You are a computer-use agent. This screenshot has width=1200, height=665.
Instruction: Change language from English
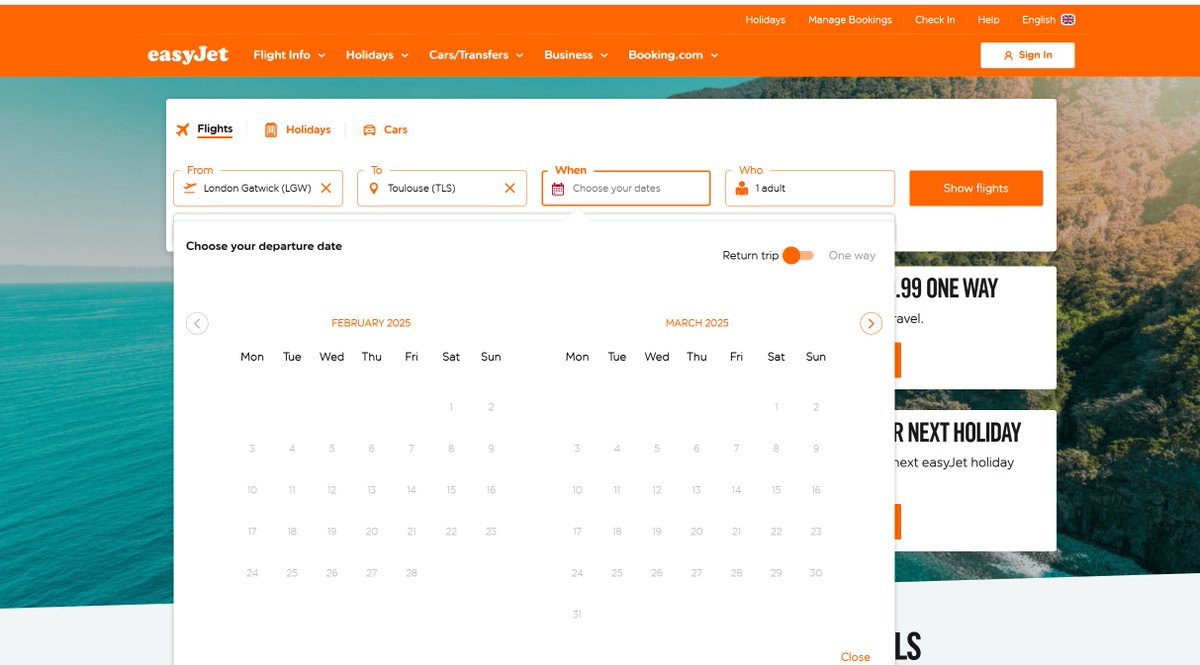[x=1048, y=19]
